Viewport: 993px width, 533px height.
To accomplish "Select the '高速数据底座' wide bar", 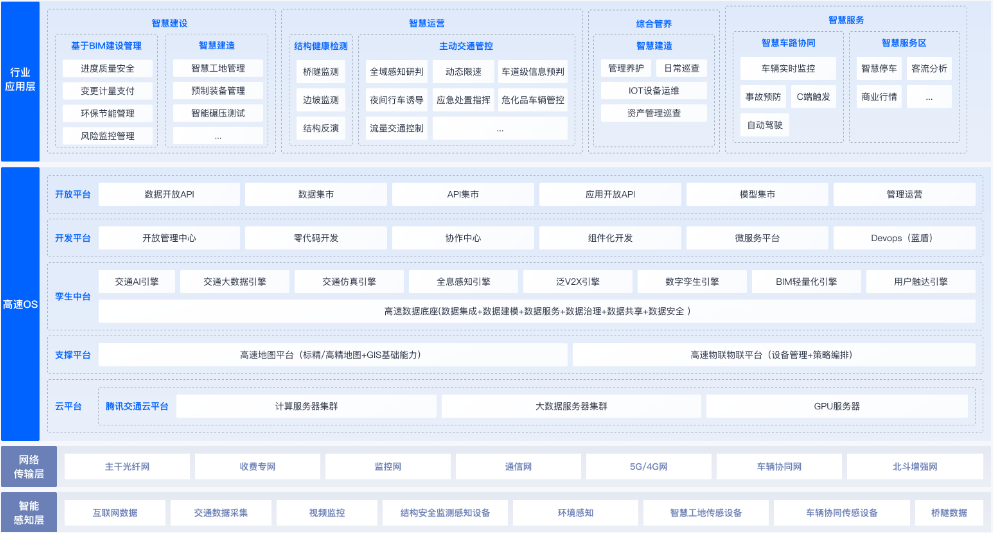I will coord(537,311).
